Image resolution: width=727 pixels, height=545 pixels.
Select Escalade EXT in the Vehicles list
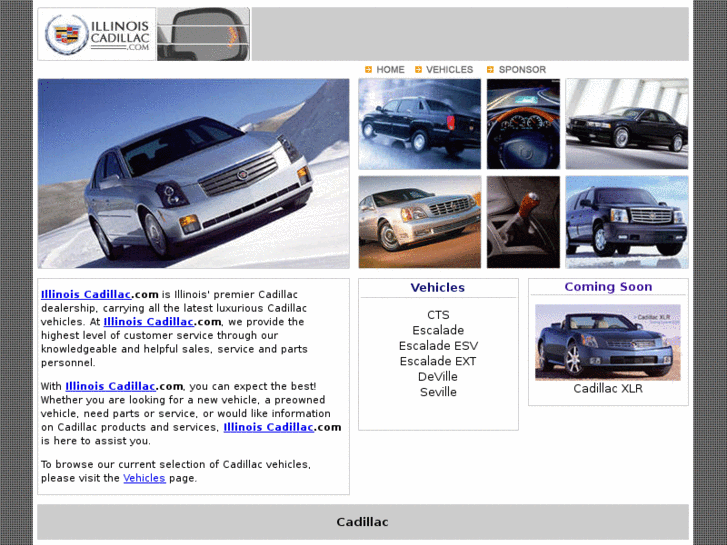pos(438,361)
